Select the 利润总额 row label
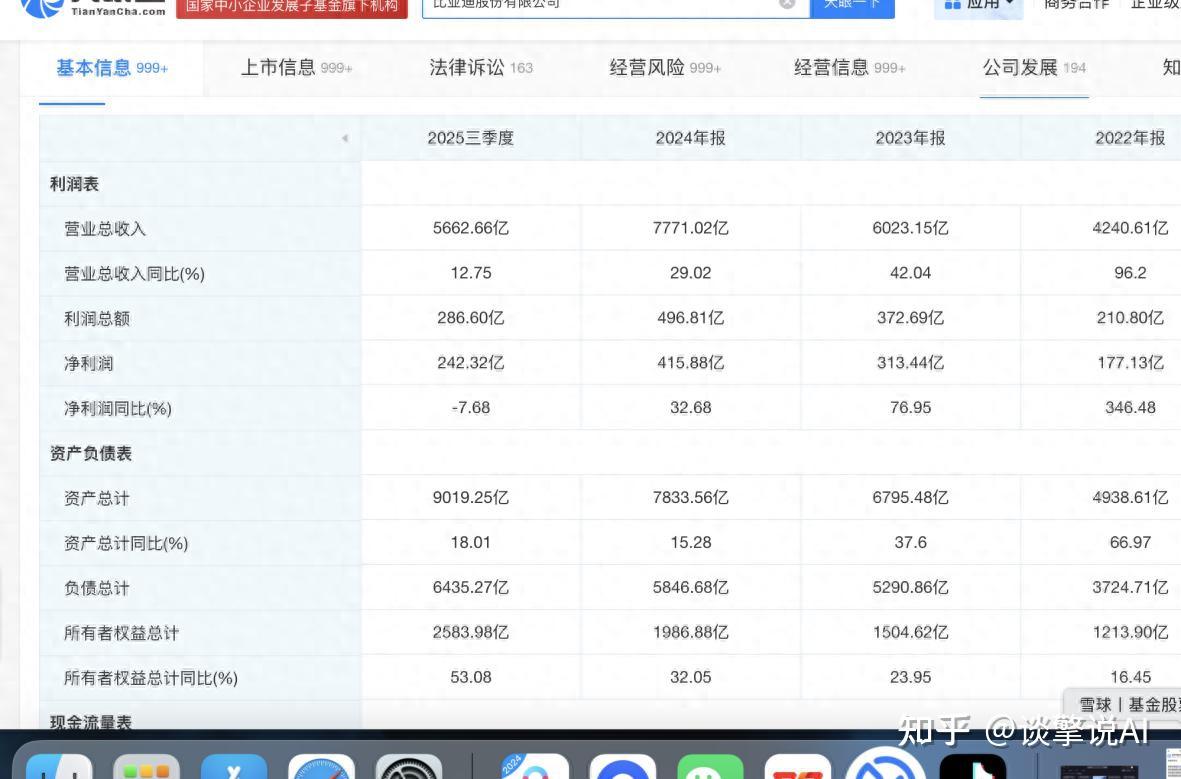1181x779 pixels. click(x=96, y=319)
